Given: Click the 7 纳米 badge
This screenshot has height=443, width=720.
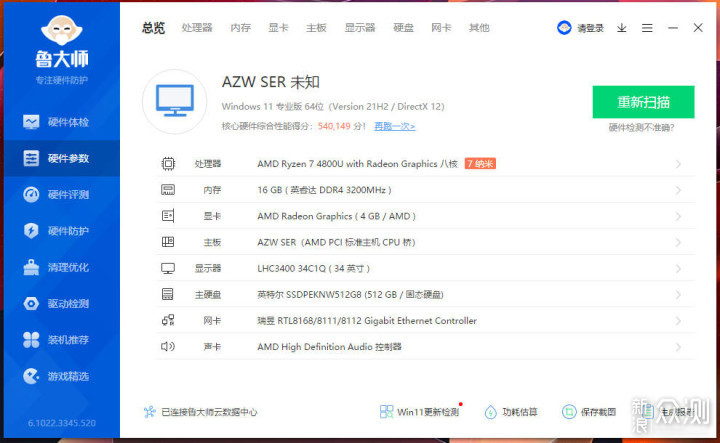Looking at the screenshot, I should click(480, 163).
